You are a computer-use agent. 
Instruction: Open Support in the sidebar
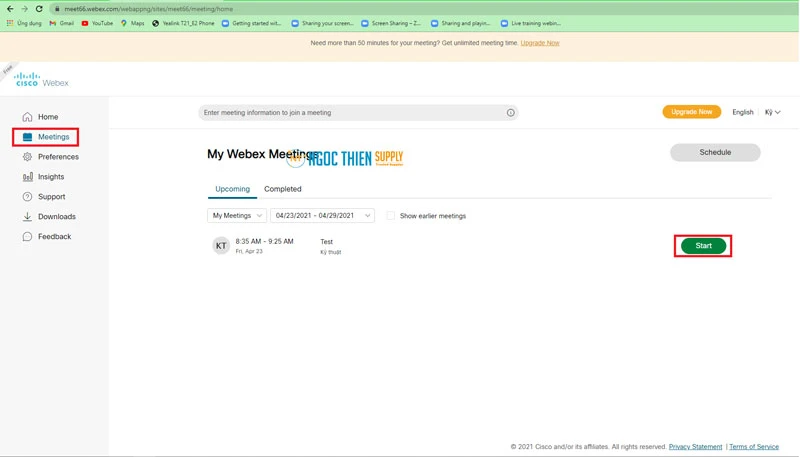click(52, 196)
